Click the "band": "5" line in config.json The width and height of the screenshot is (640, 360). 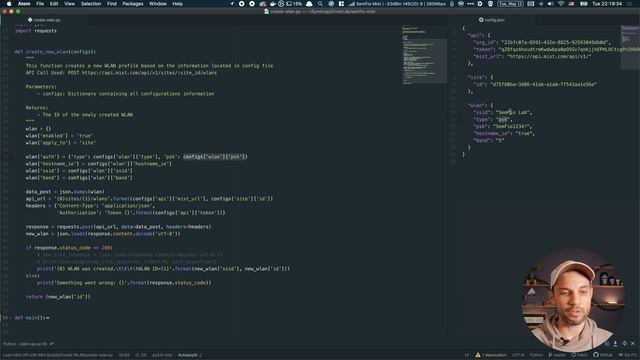pos(489,140)
